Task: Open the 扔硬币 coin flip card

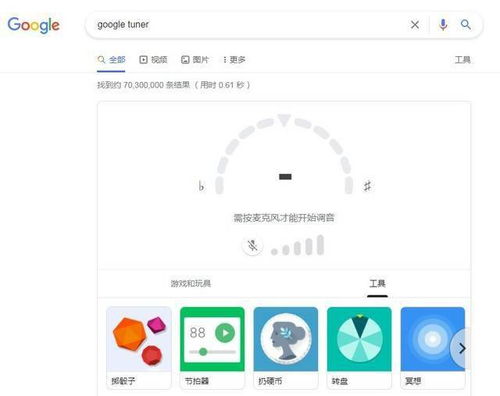Action: click(x=286, y=348)
